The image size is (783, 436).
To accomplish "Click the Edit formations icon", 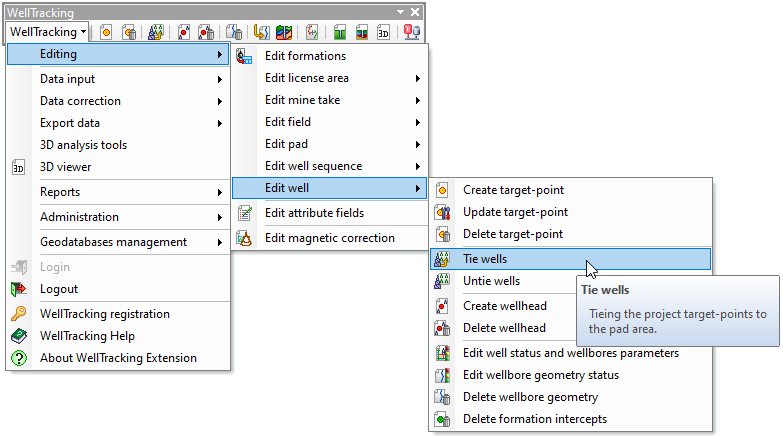I will pyautogui.click(x=244, y=56).
